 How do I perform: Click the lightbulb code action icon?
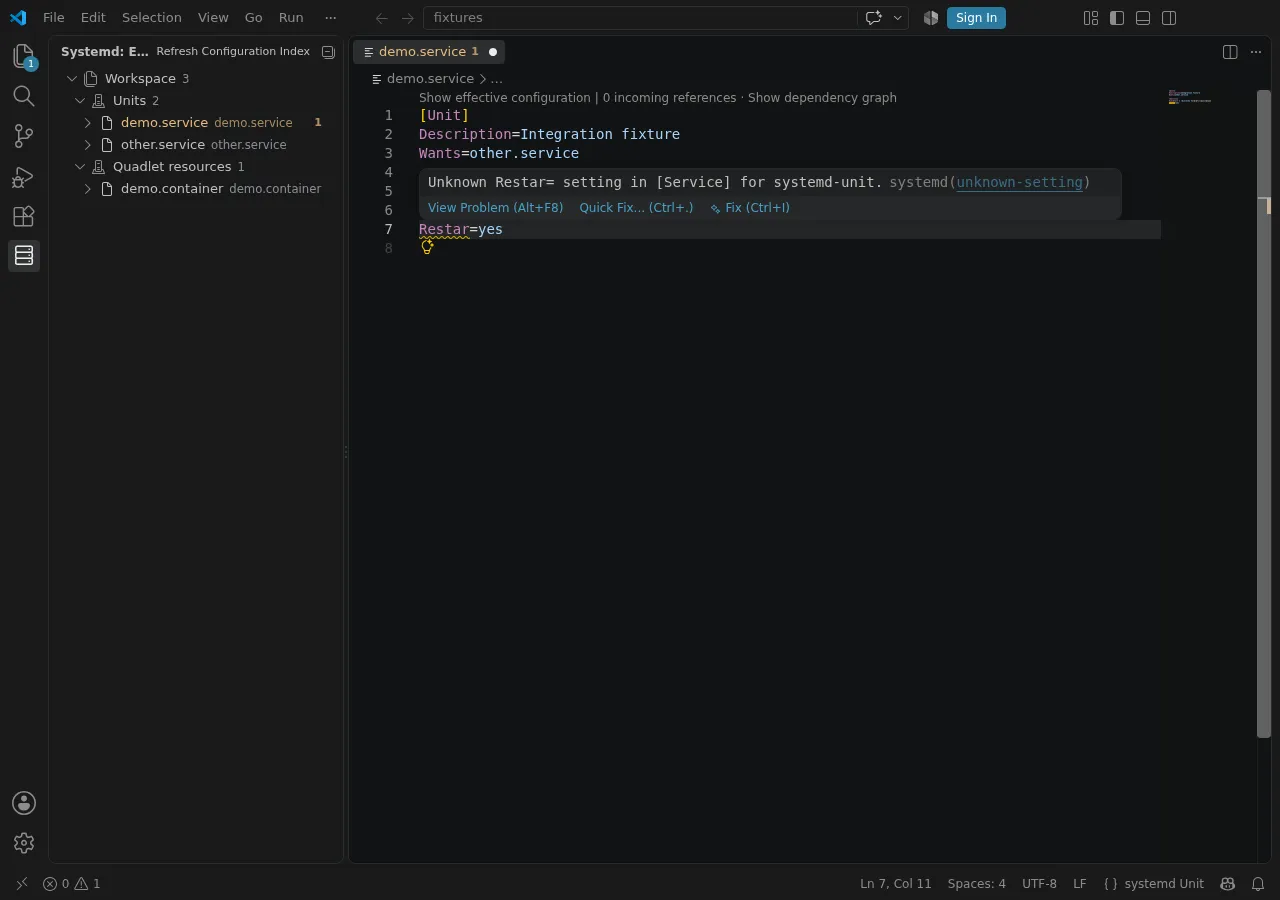[427, 246]
